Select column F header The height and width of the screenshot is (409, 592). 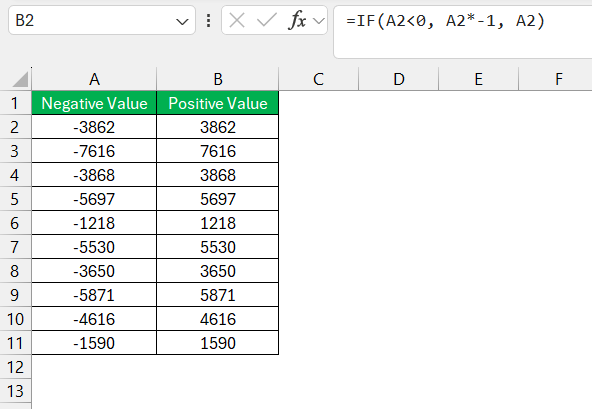click(555, 79)
